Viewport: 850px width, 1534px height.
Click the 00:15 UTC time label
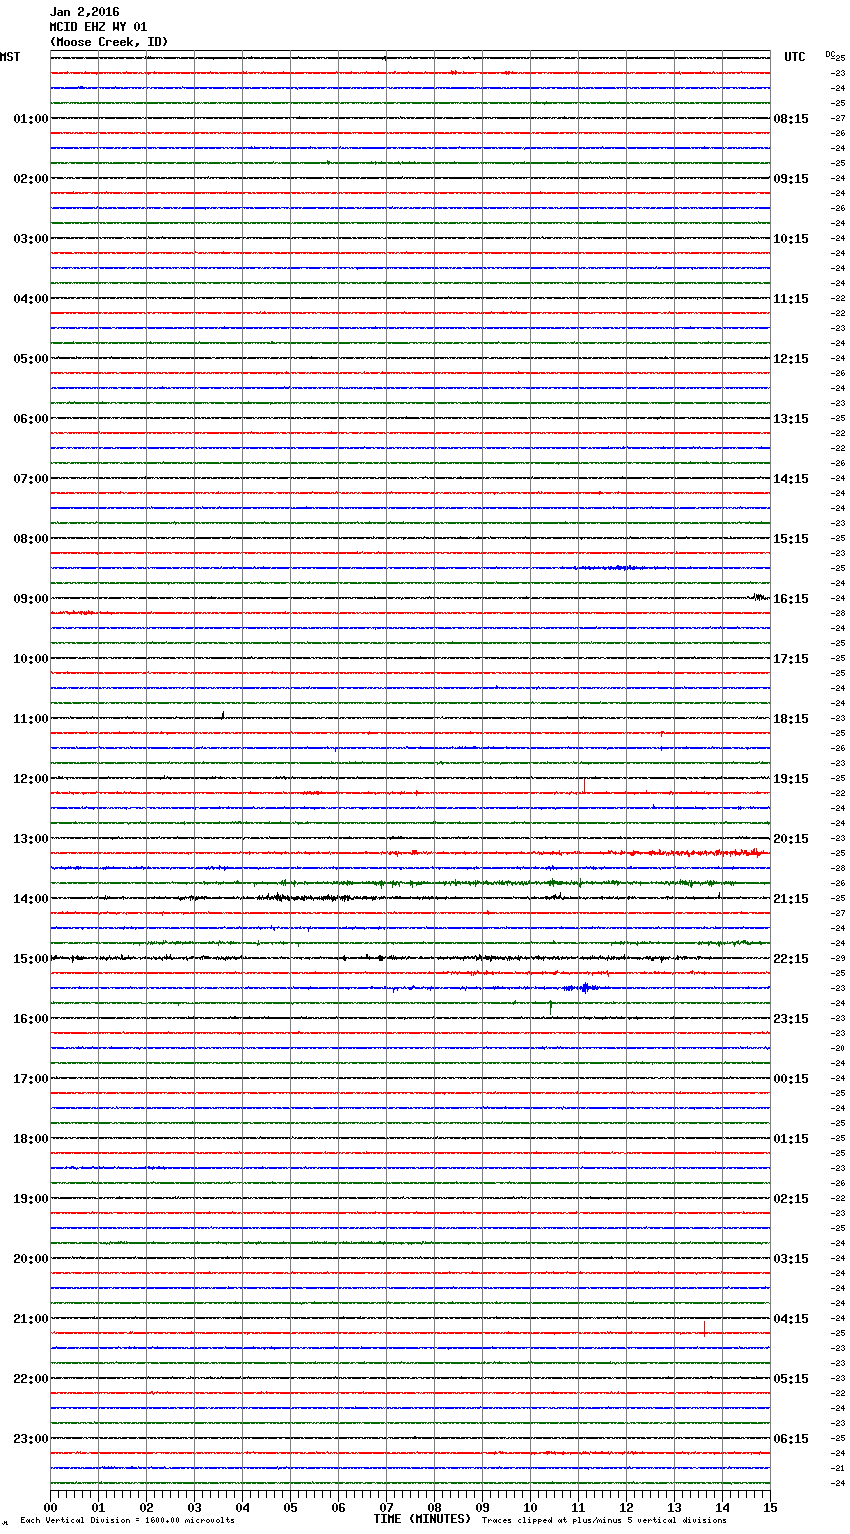791,1079
